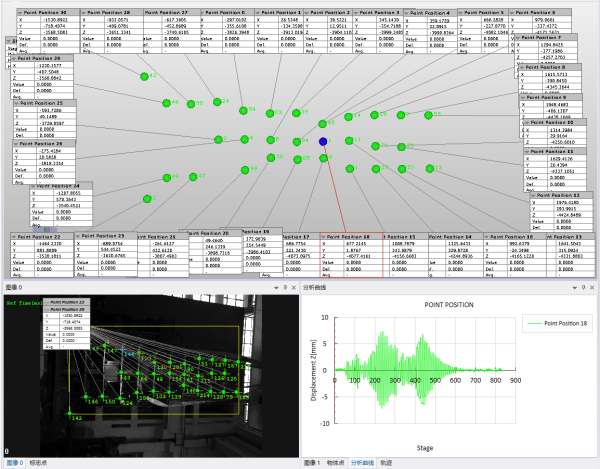The height and width of the screenshot is (469, 600).
Task: Switch to the 标志点 tab
Action: click(38, 463)
